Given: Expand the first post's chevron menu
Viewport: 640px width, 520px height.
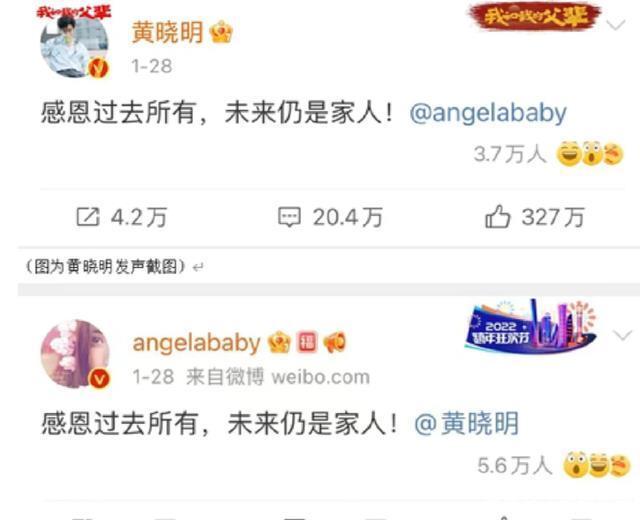Looking at the screenshot, I should click(616, 25).
